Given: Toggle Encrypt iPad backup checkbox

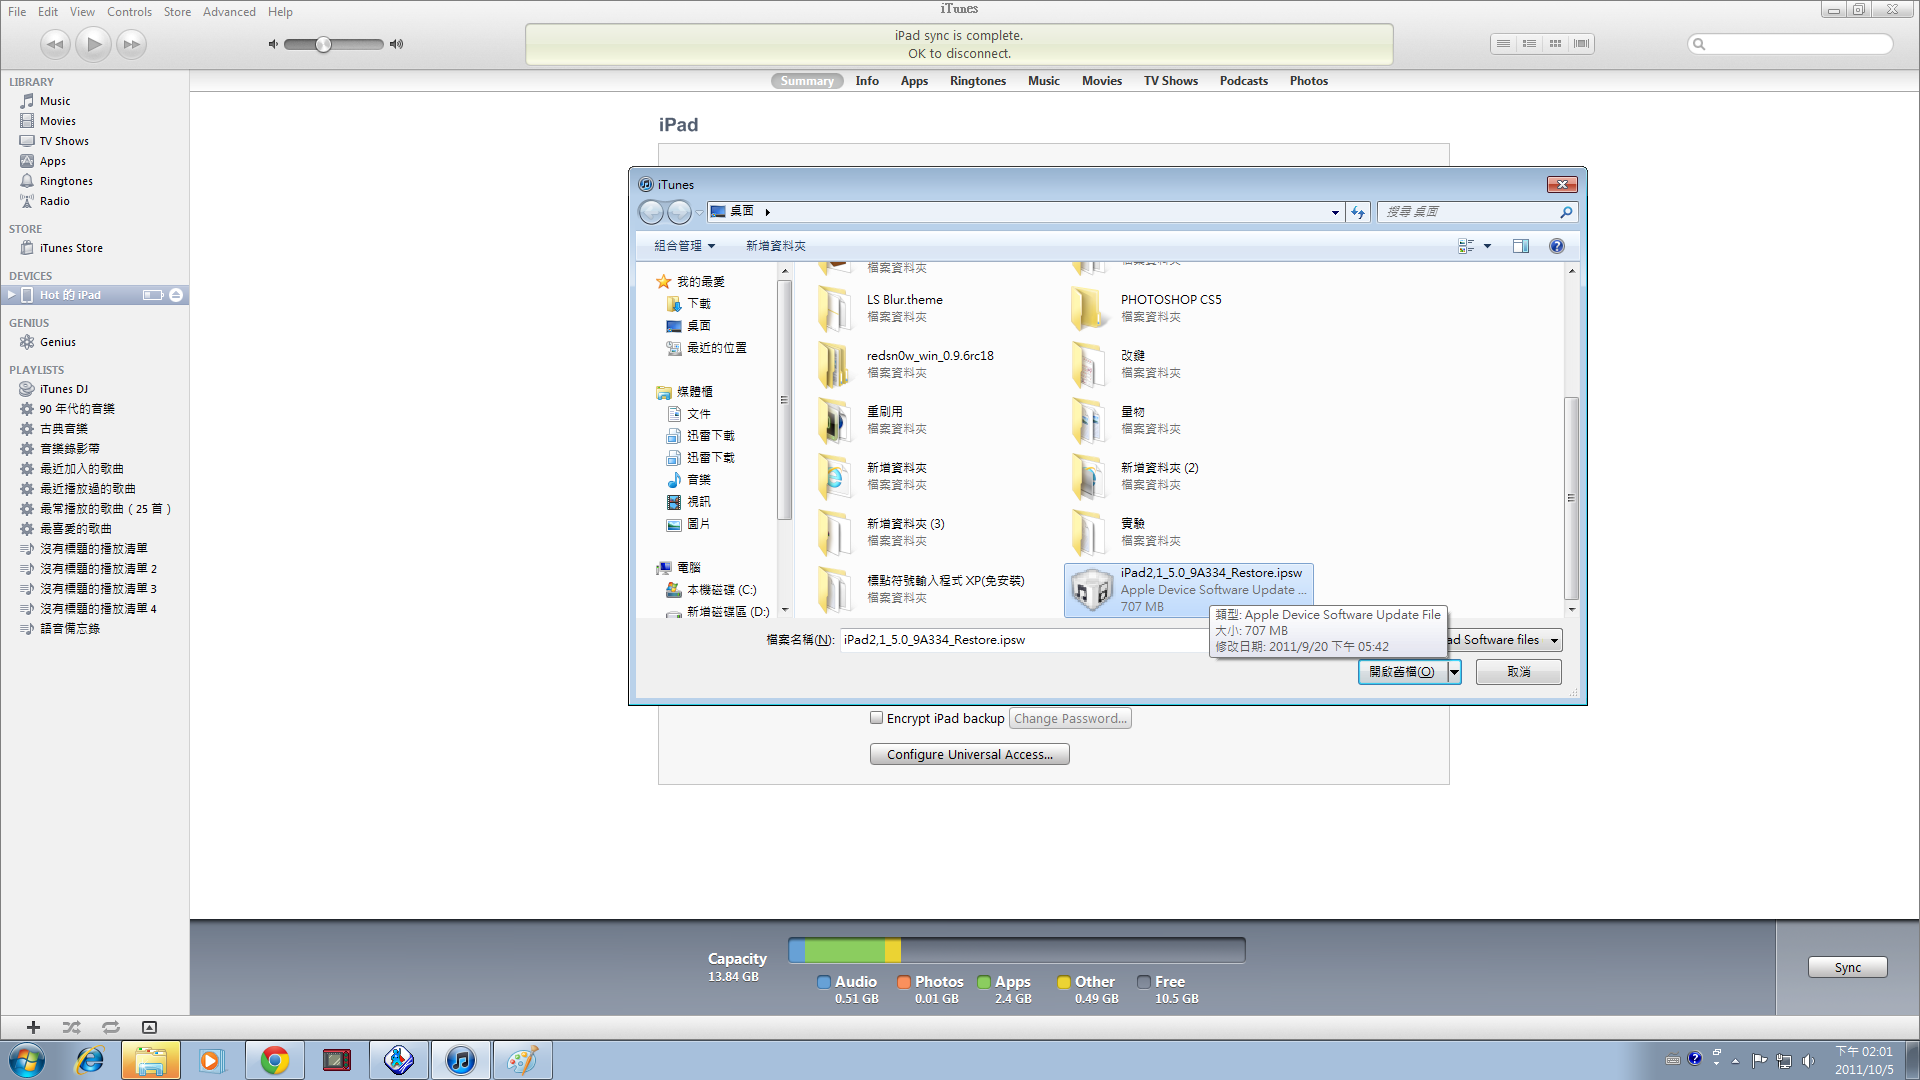Looking at the screenshot, I should [x=876, y=718].
